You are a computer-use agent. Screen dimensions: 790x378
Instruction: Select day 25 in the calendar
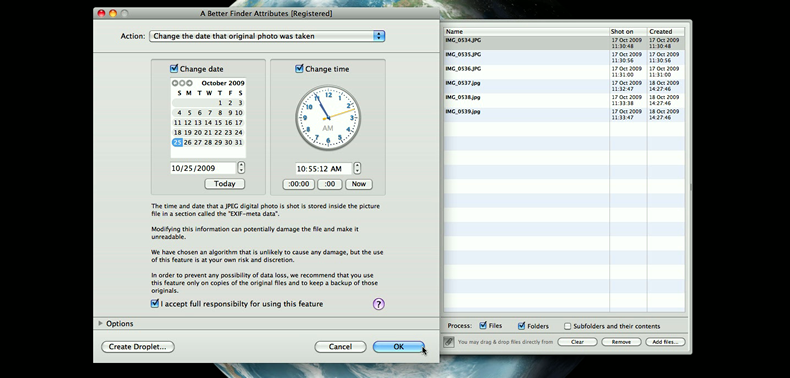[177, 143]
